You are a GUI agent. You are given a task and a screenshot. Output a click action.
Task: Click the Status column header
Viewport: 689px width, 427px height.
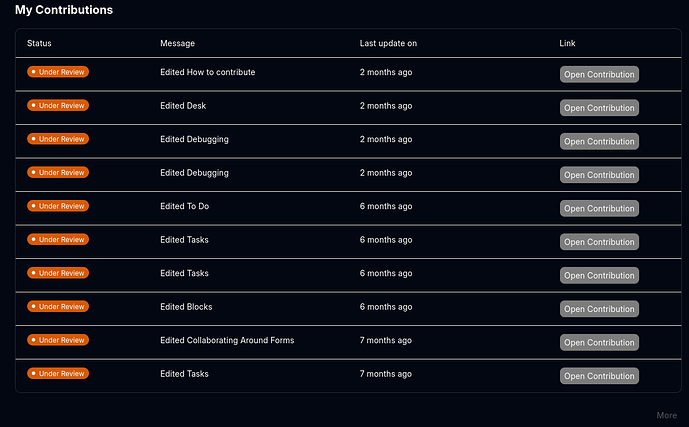click(39, 43)
